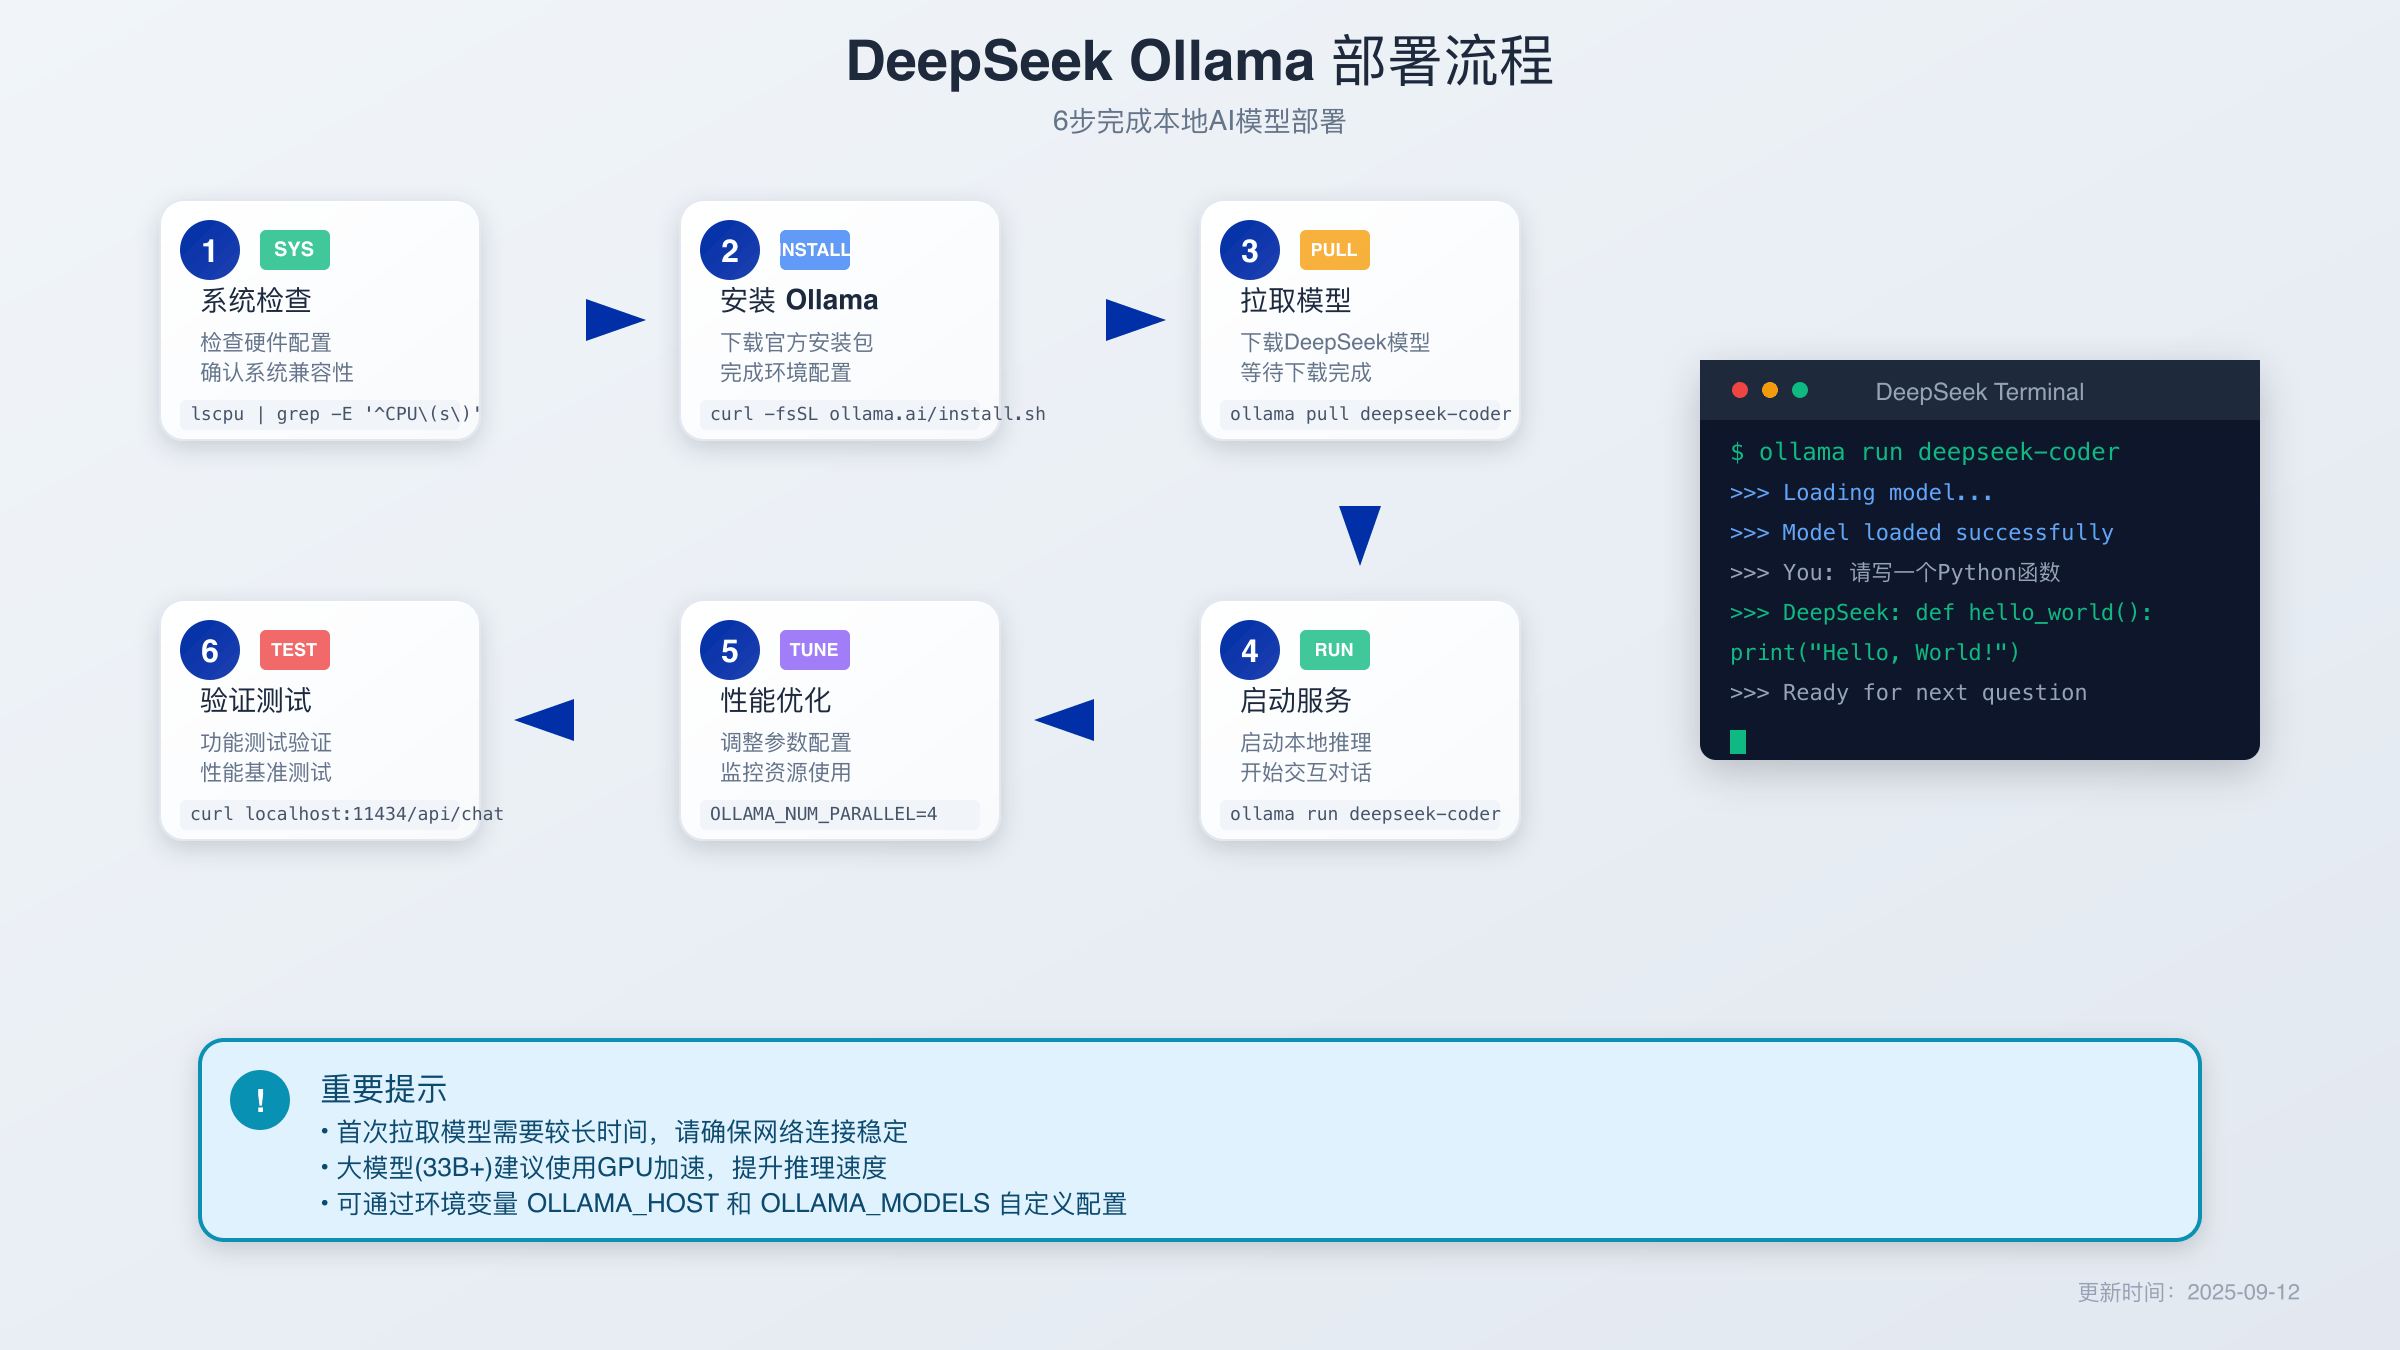This screenshot has height=1350, width=2400.
Task: Click the subtitle 6步完成本地AI模型部署
Action: pyautogui.click(x=1199, y=122)
